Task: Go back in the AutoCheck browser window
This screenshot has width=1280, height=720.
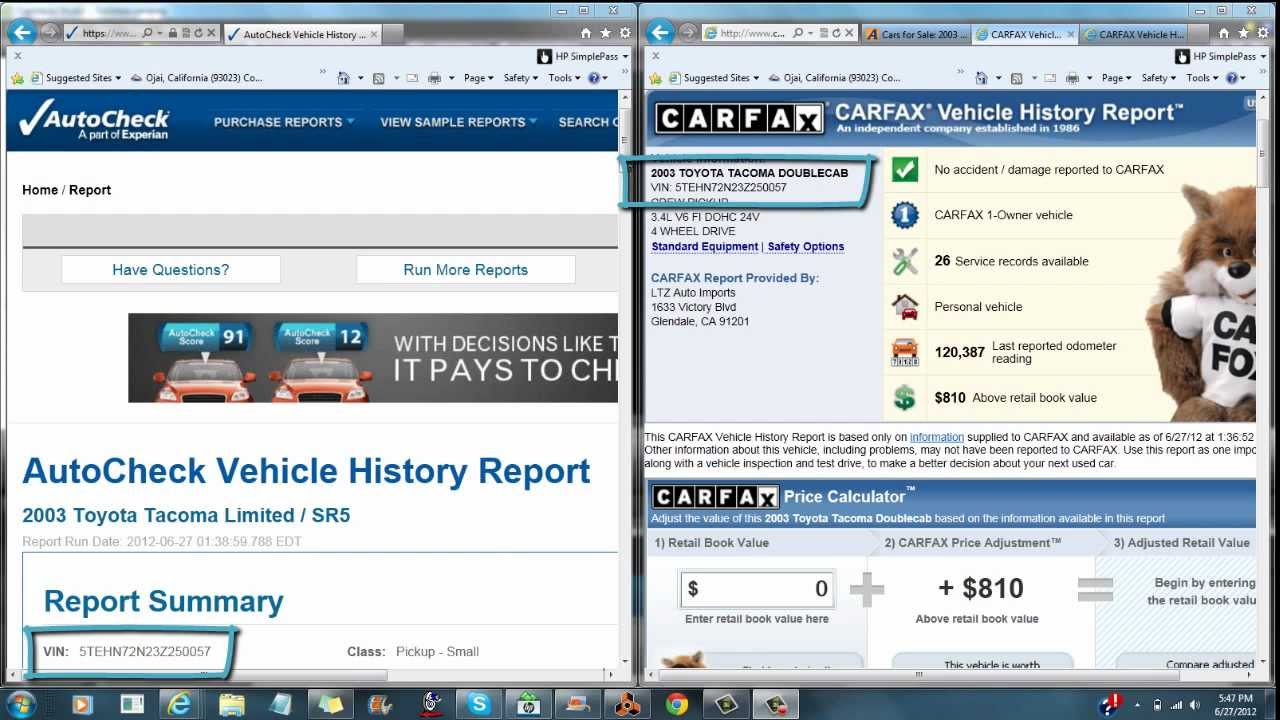Action: tap(21, 32)
